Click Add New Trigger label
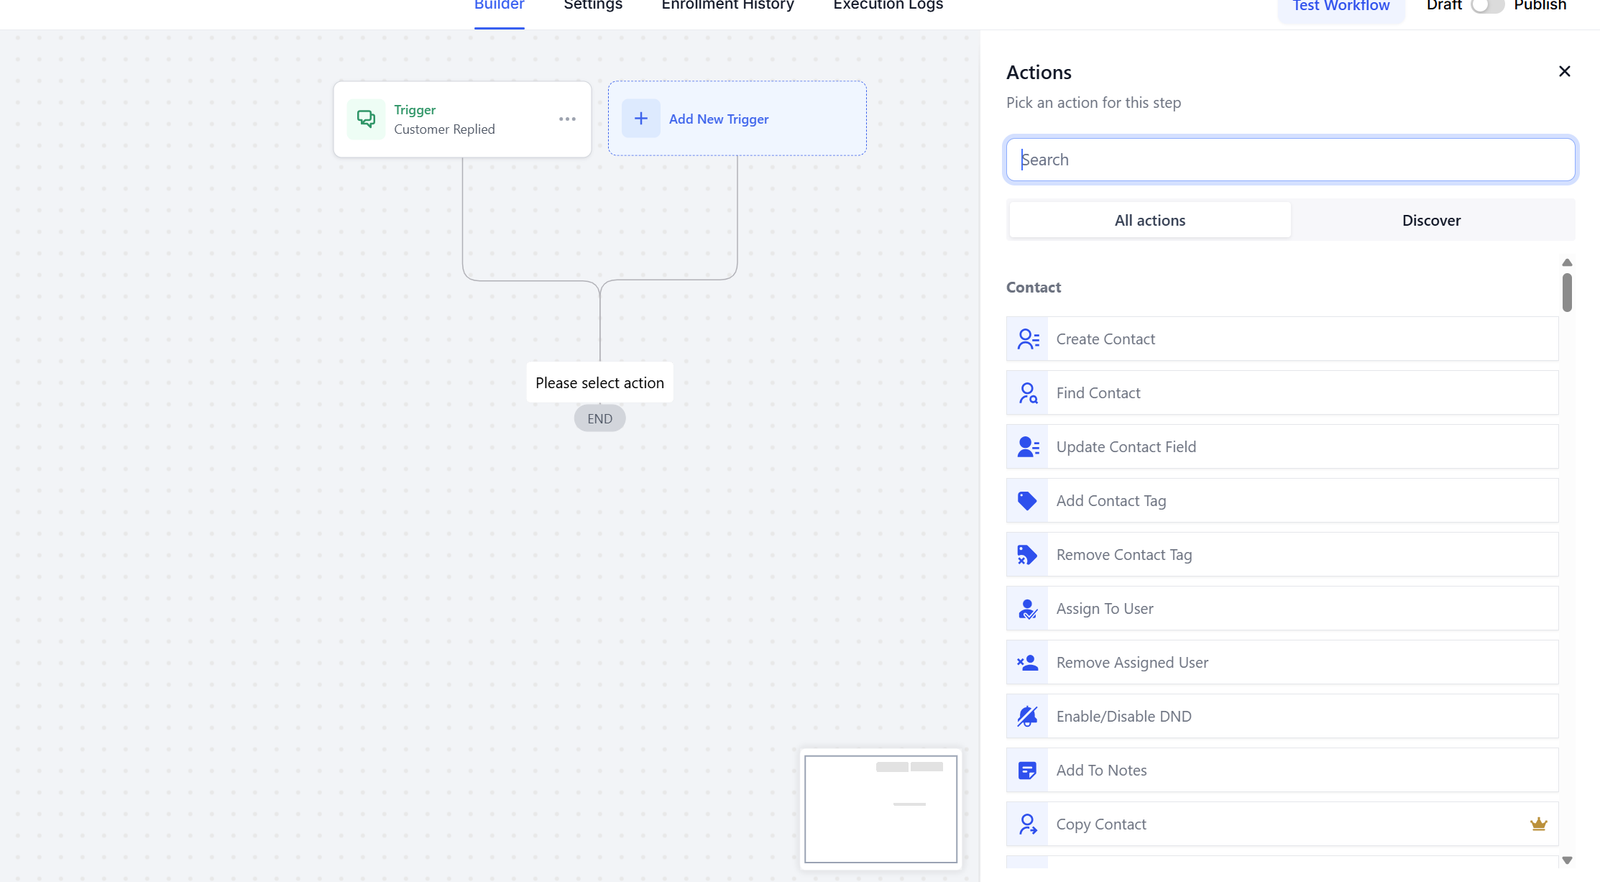This screenshot has height=882, width=1600. click(x=719, y=119)
